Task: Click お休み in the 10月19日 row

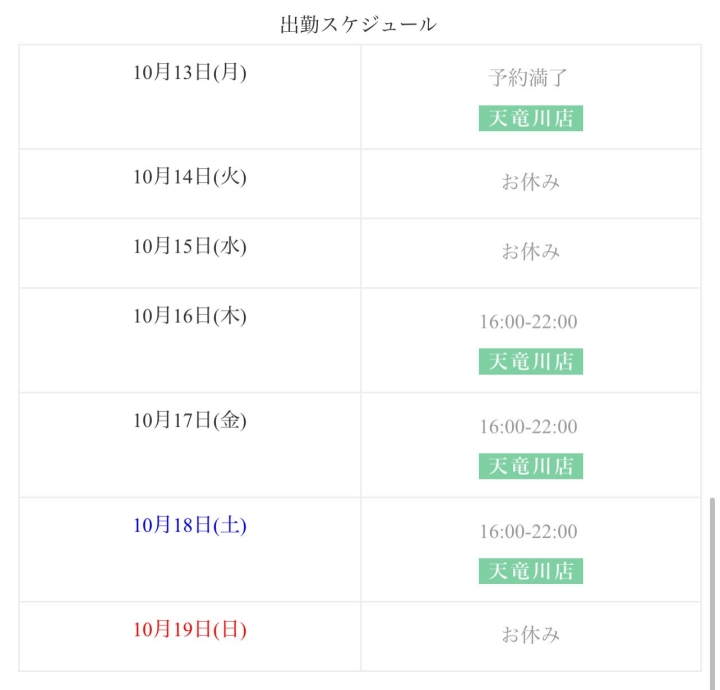Action: (530, 635)
